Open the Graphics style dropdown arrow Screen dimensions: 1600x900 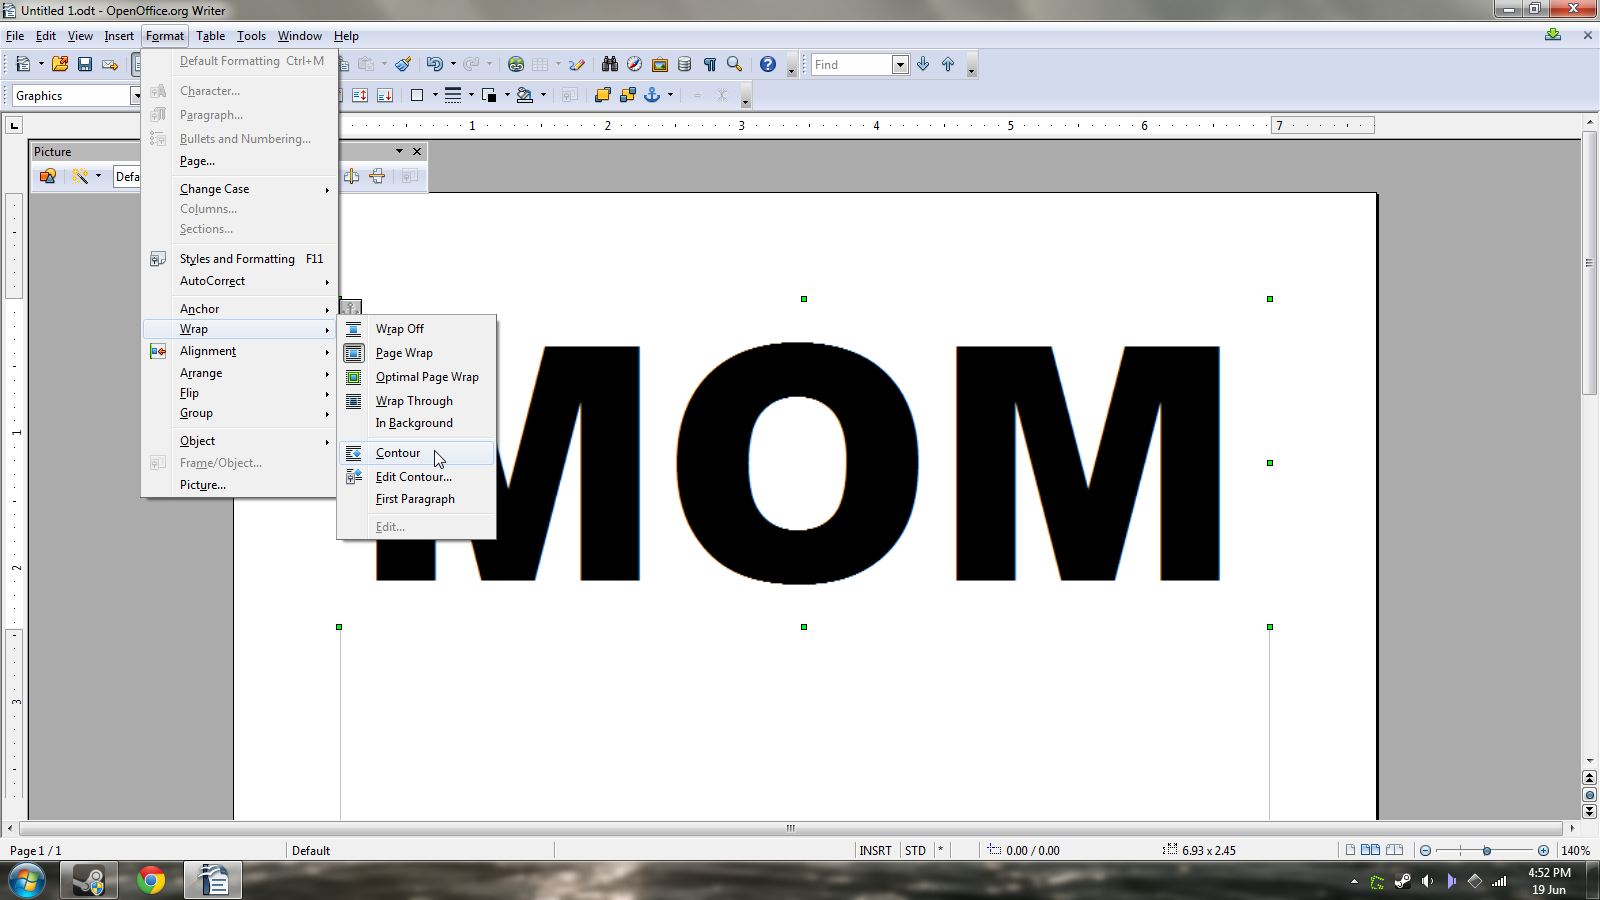(135, 96)
